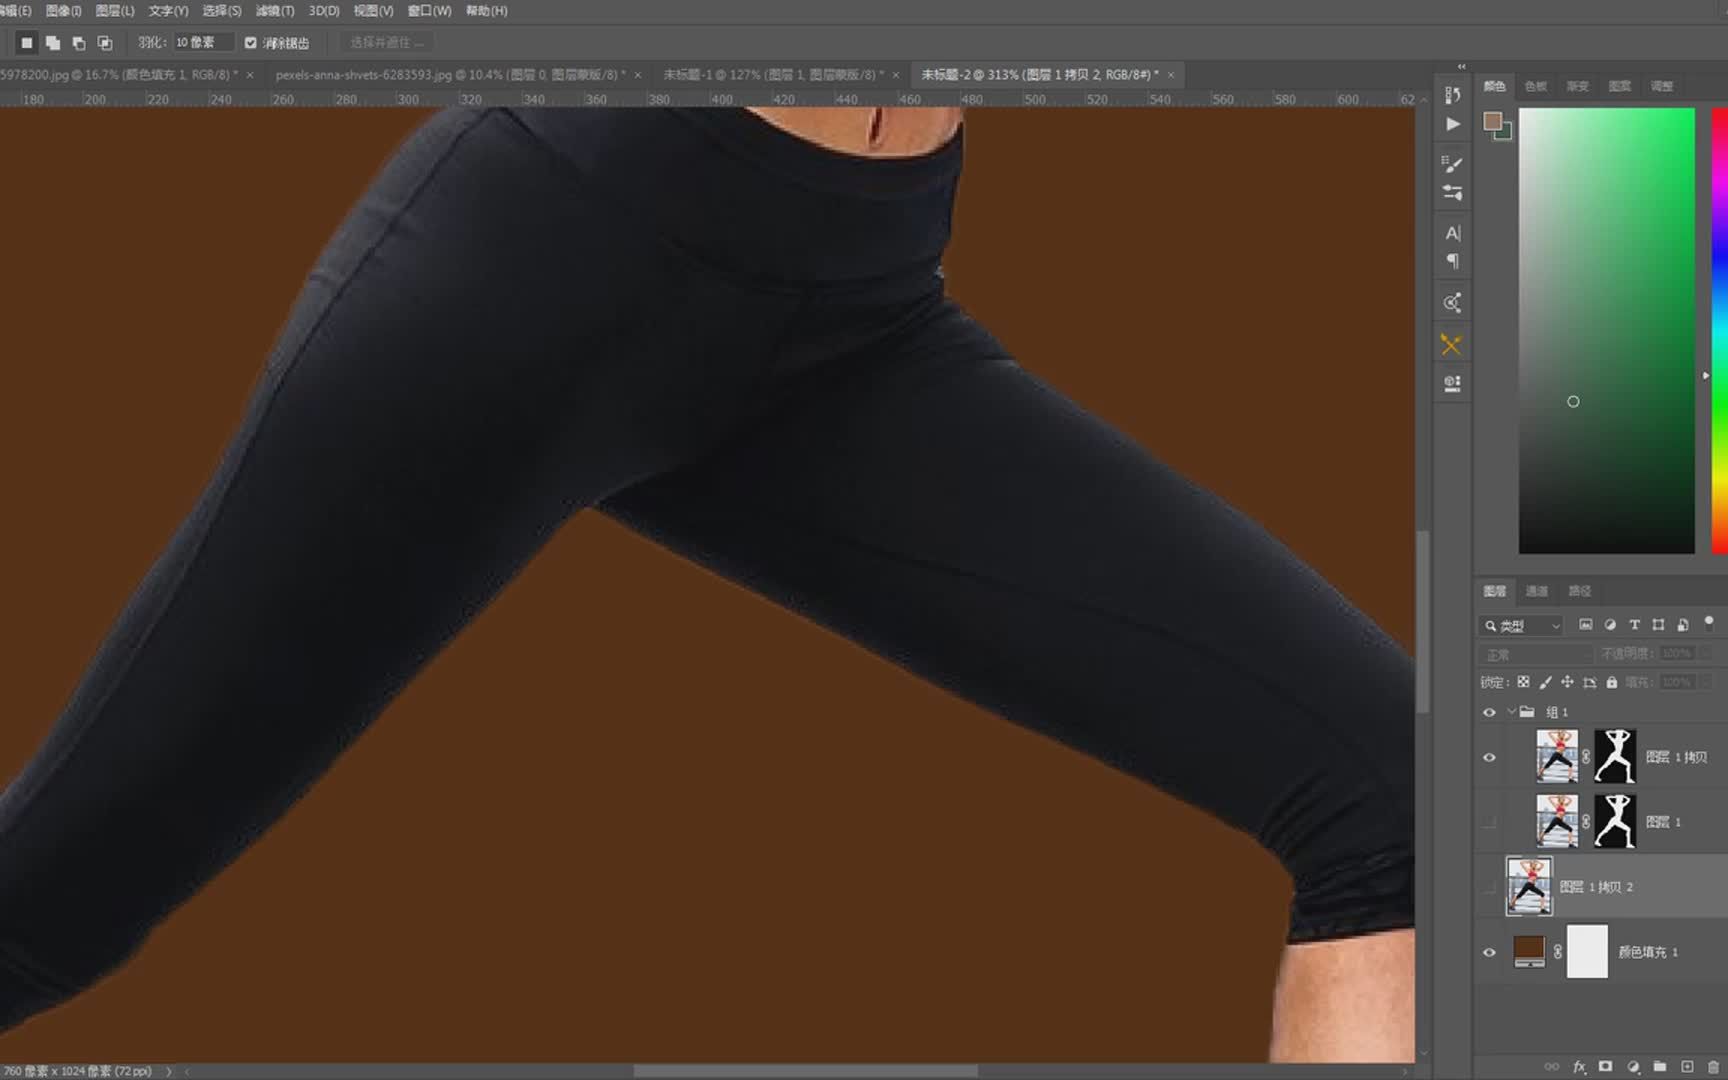Viewport: 1728px width, 1080px height.
Task: Open the Actions panel play icon
Action: pos(1453,124)
